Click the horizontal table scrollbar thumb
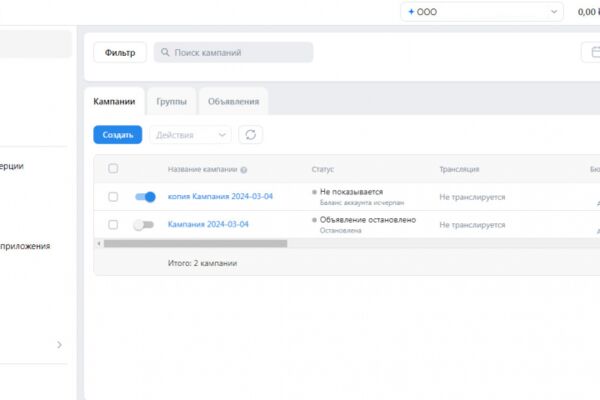Screen dimensions: 600x400 point(195,243)
